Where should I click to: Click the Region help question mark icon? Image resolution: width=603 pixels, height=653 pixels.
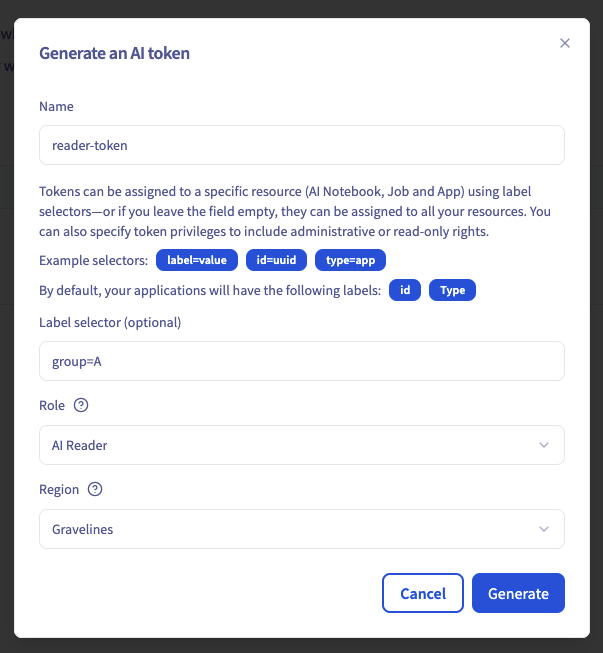pyautogui.click(x=96, y=490)
